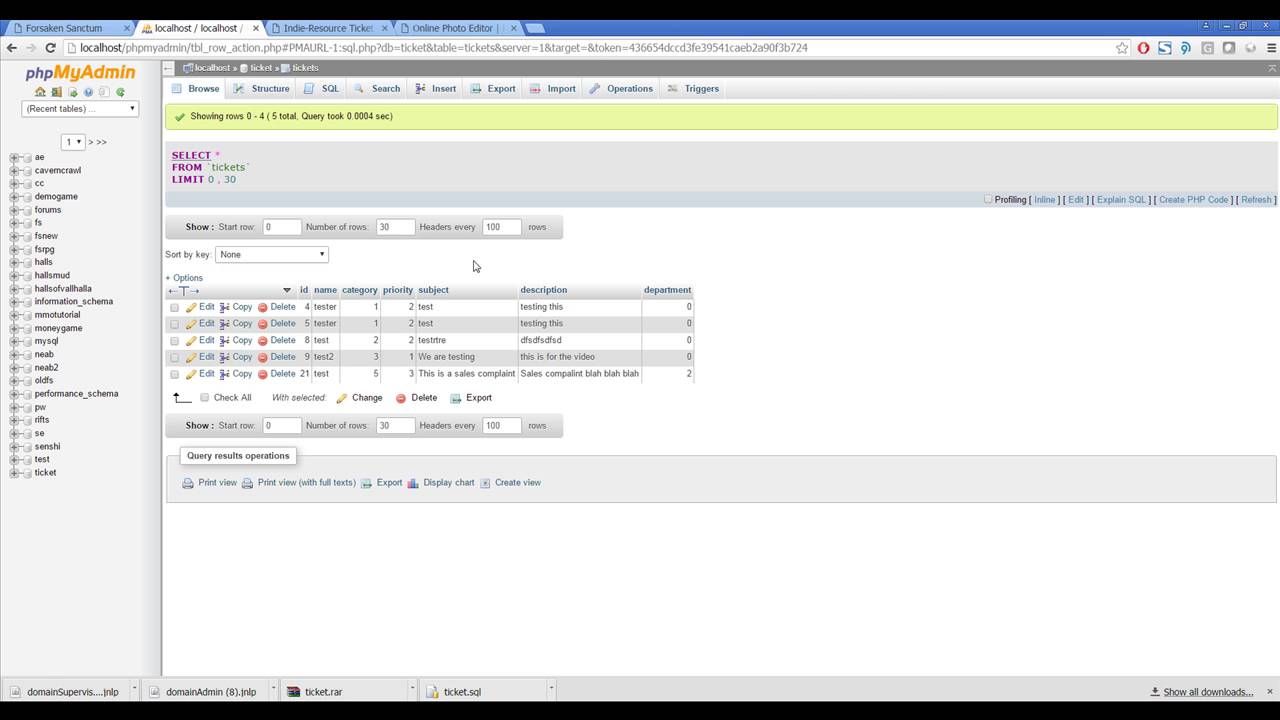Open the Recent tables dropdown
The width and height of the screenshot is (1280, 720).
80,108
